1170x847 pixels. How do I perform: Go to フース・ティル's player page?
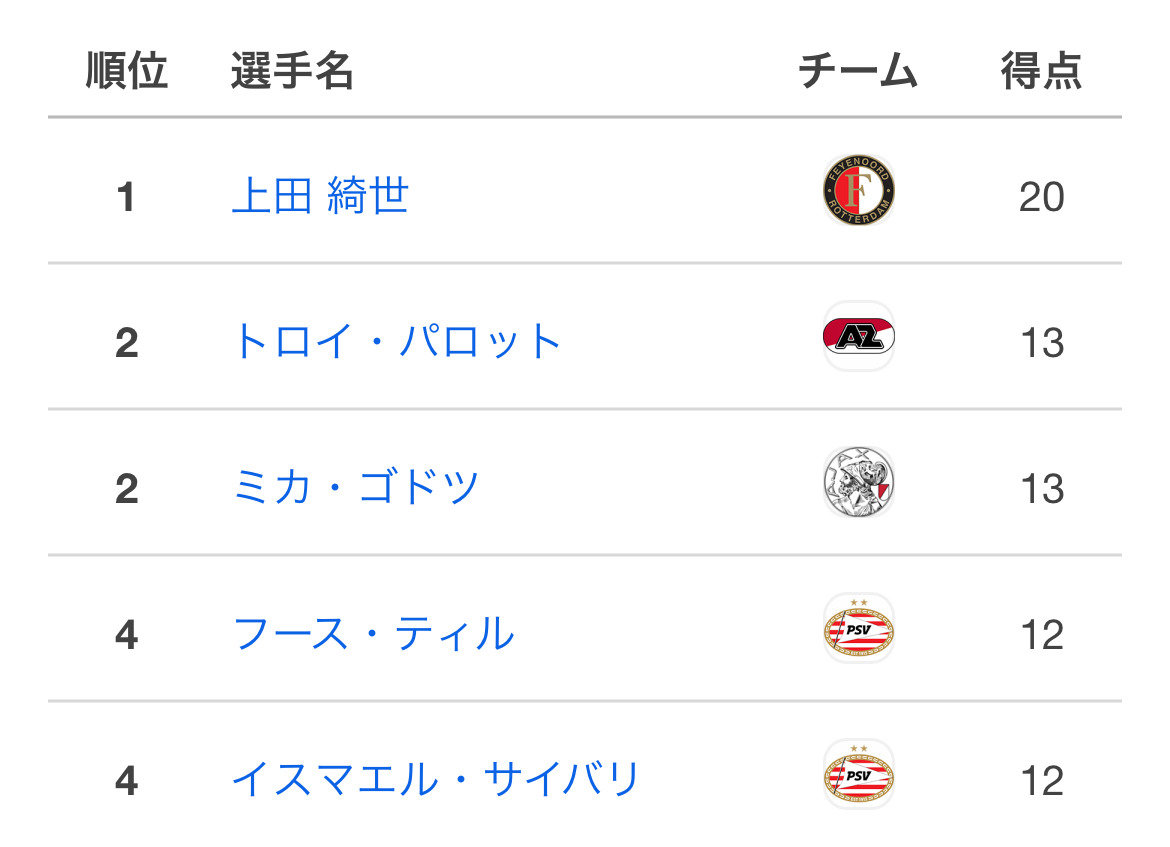[373, 633]
